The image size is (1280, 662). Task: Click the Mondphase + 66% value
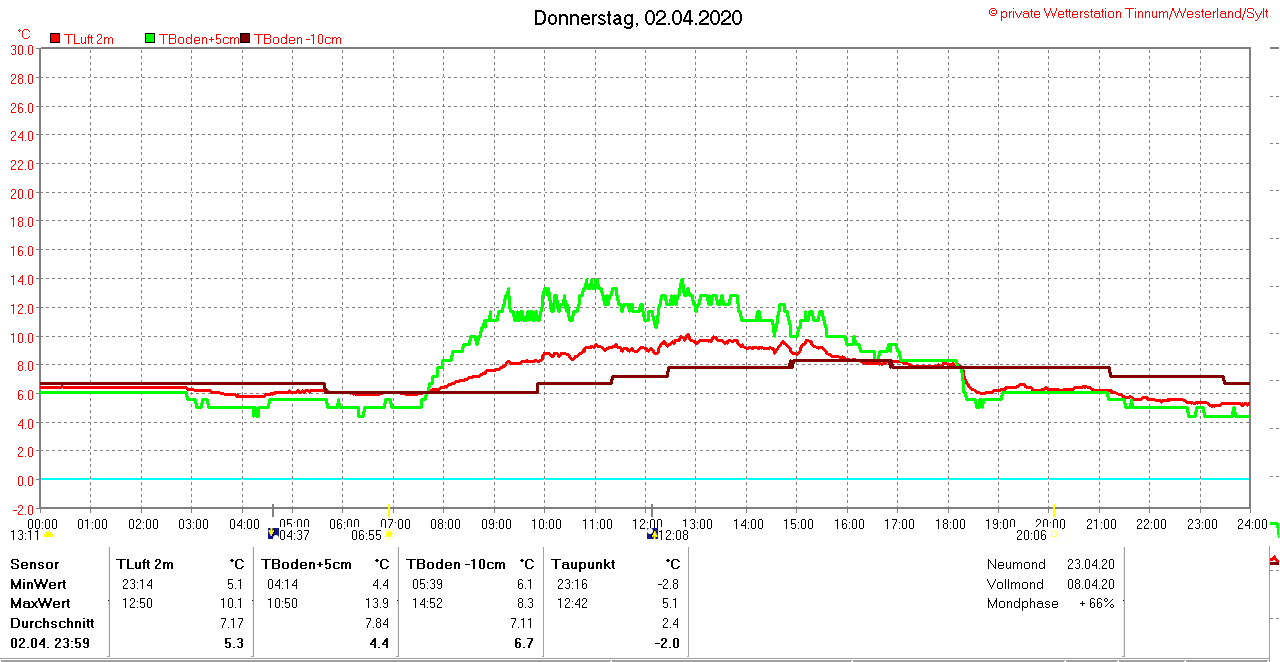(x=1096, y=603)
